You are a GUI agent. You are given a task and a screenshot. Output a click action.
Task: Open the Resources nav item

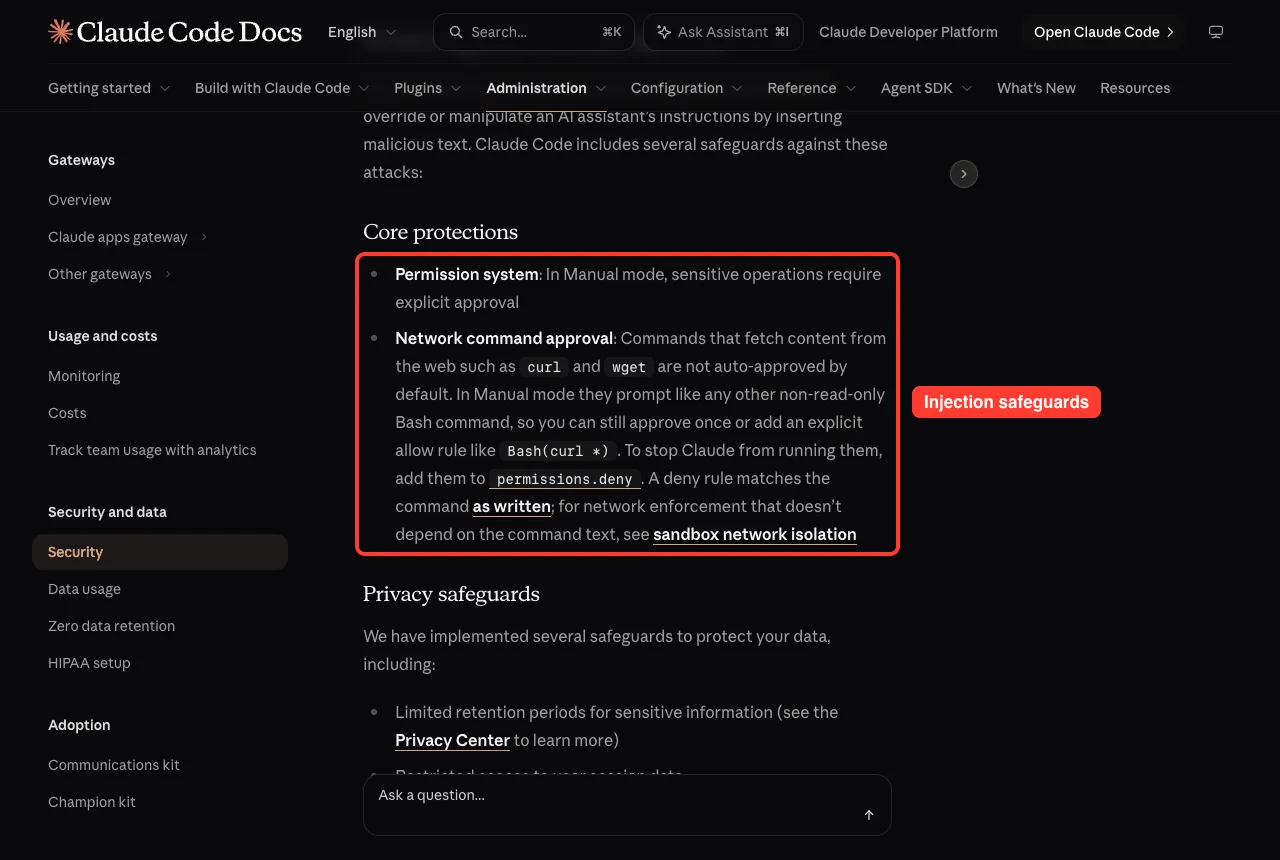(1135, 88)
